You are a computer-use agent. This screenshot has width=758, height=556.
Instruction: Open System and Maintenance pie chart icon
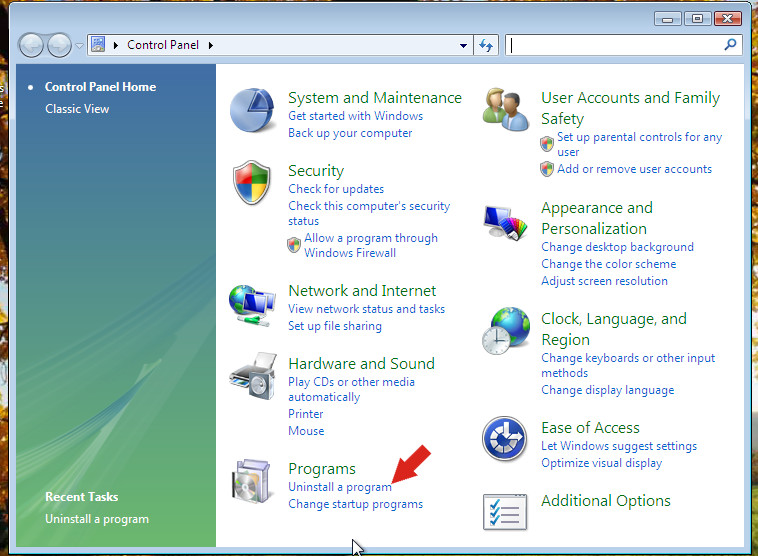pyautogui.click(x=252, y=110)
